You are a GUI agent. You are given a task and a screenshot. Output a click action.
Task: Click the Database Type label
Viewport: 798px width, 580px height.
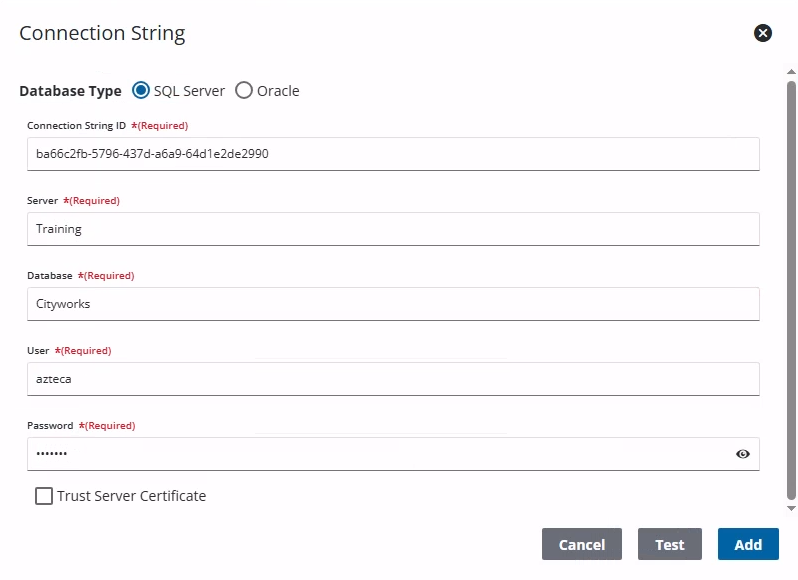coord(70,91)
